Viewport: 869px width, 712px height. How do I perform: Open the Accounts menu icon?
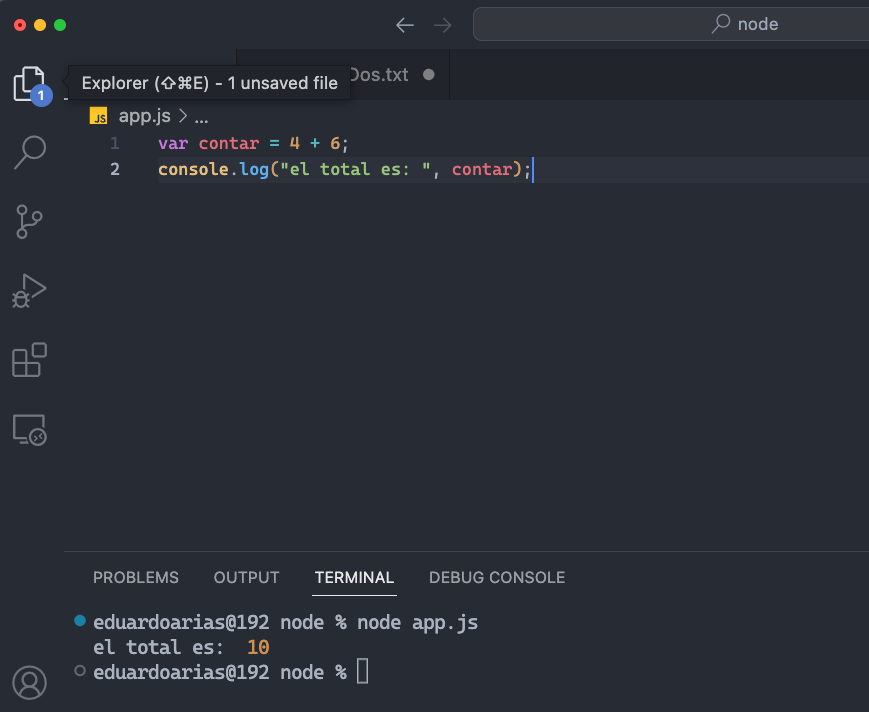(29, 683)
